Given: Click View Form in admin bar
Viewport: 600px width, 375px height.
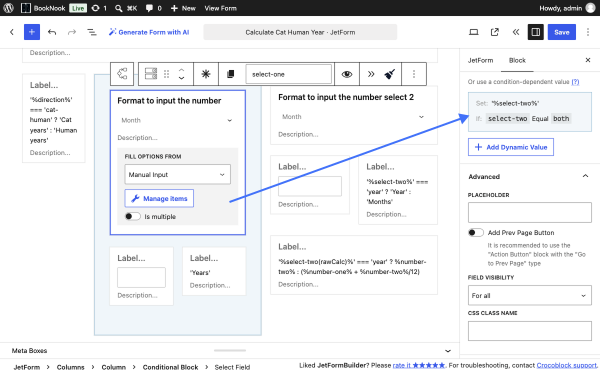Looking at the screenshot, I should pyautogui.click(x=220, y=8).
